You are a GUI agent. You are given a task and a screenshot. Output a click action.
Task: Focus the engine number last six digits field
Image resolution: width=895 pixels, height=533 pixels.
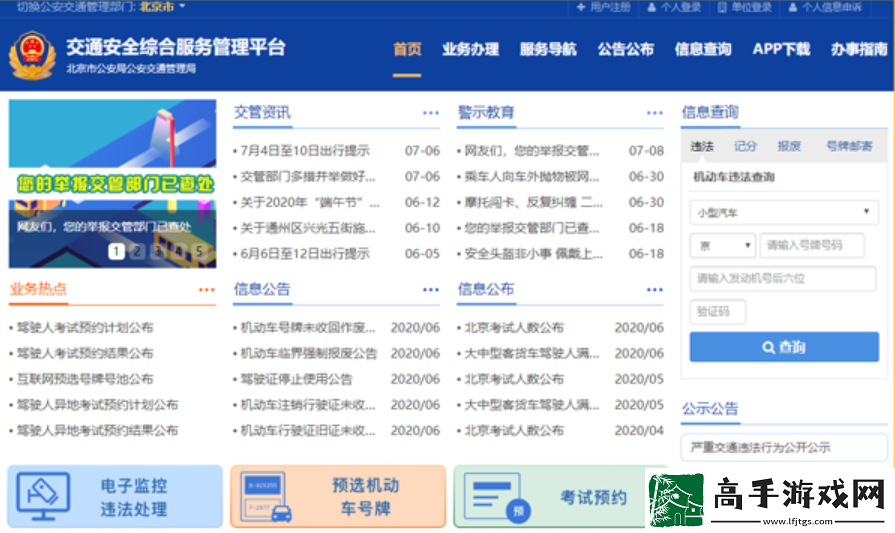(783, 278)
